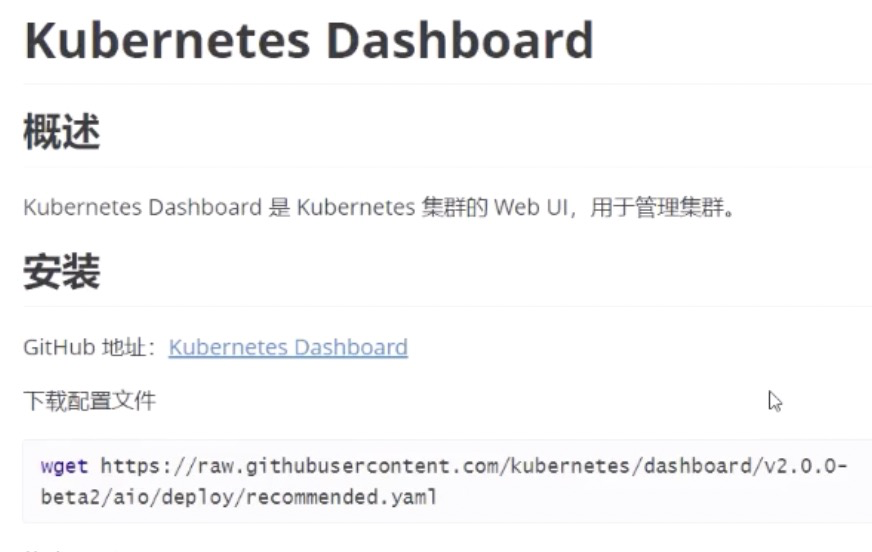872x552 pixels.
Task: Click the 用于管理集群 phrase
Action: [657, 207]
